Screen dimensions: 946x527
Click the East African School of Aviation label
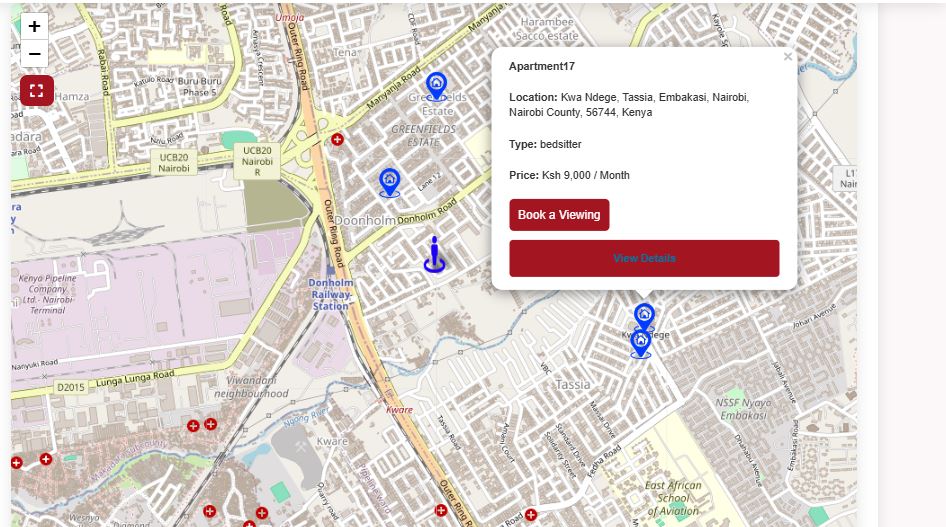[x=672, y=498]
